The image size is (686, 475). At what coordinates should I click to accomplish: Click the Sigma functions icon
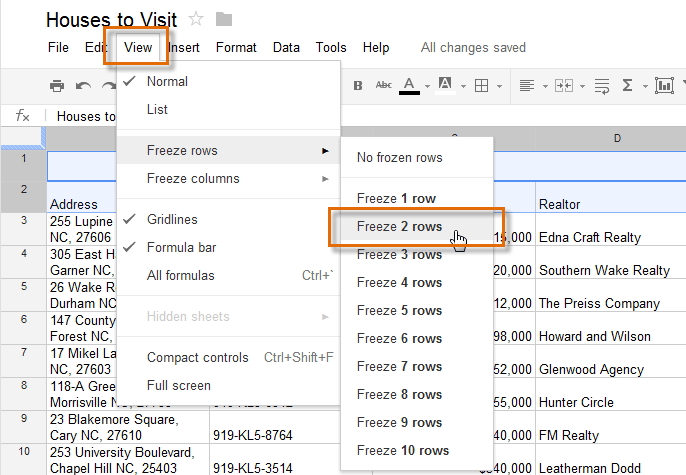click(627, 85)
